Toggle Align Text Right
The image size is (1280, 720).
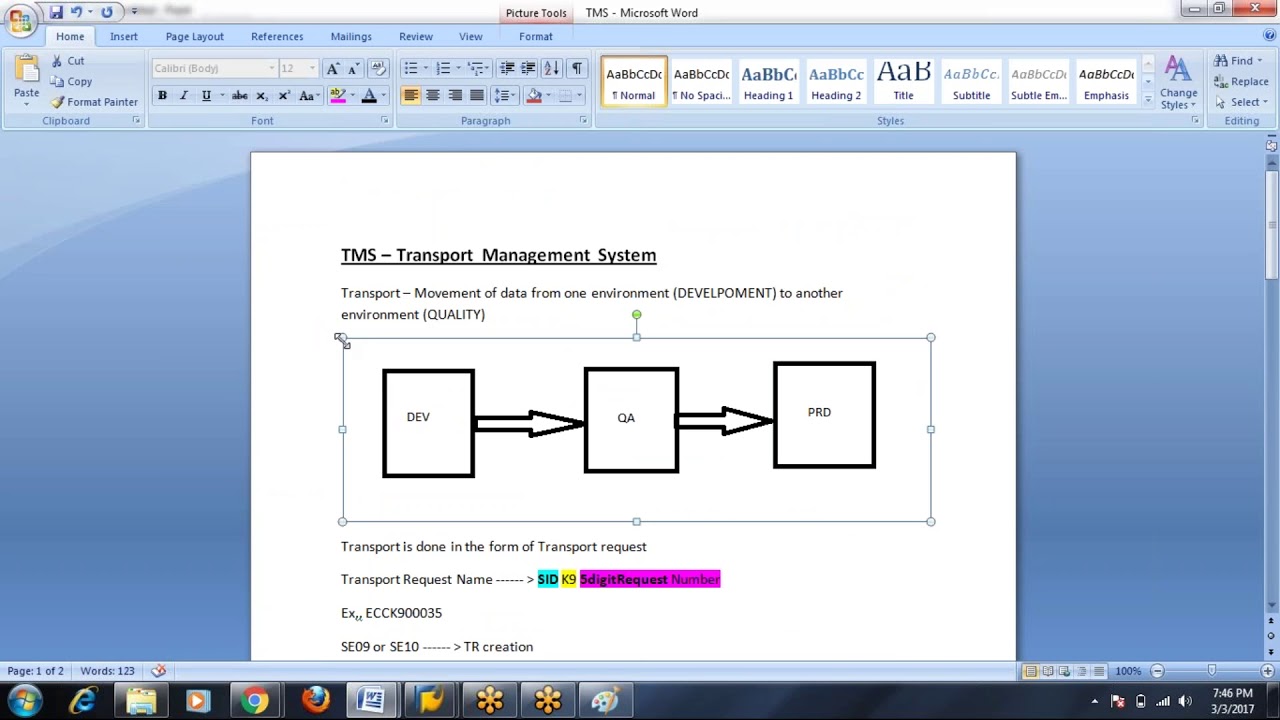coord(455,96)
